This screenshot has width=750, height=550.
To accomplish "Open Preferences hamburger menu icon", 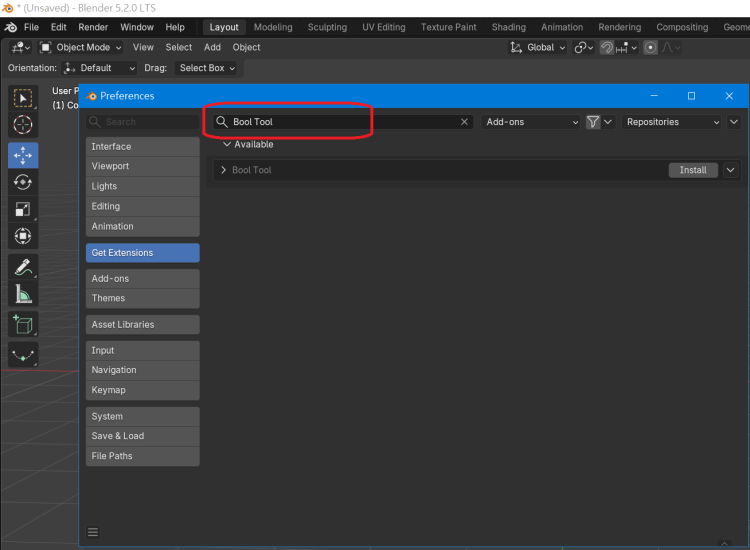I will coord(93,532).
